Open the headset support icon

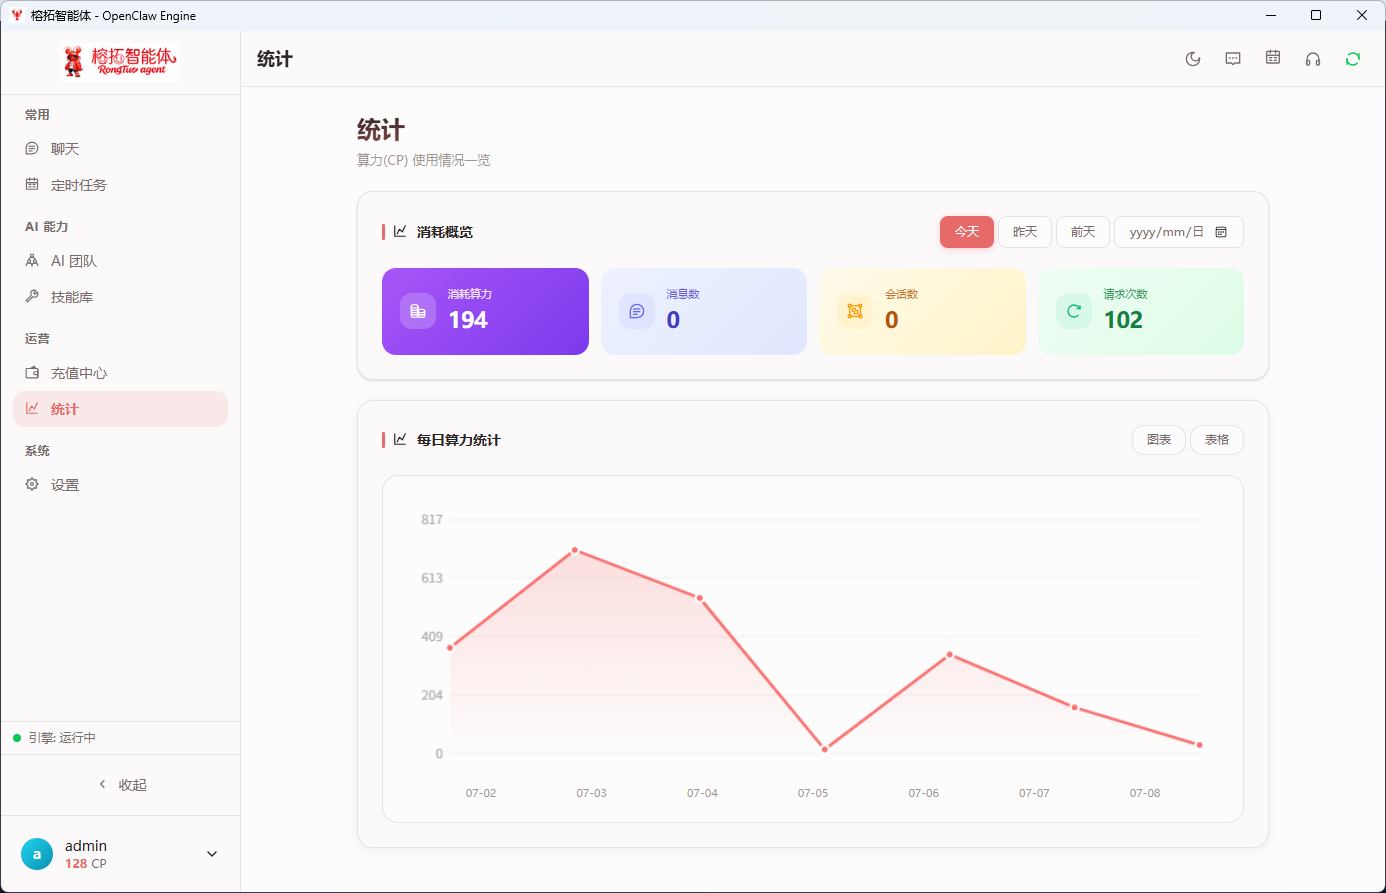(1313, 59)
